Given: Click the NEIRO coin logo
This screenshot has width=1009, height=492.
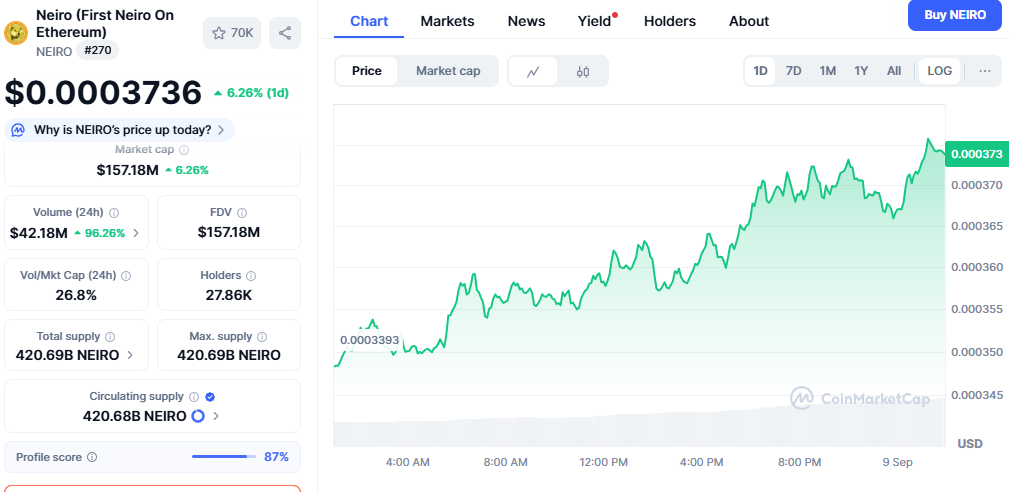Looking at the screenshot, I should (17, 33).
